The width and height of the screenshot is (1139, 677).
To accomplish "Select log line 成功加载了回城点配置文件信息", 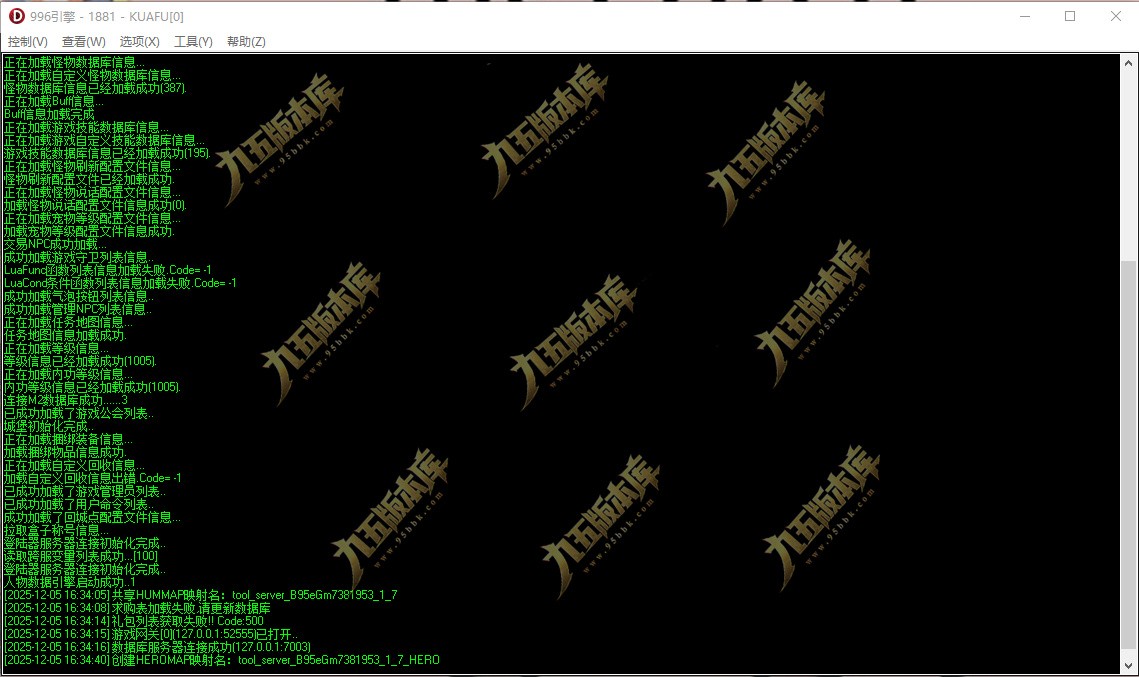I will pos(92,517).
